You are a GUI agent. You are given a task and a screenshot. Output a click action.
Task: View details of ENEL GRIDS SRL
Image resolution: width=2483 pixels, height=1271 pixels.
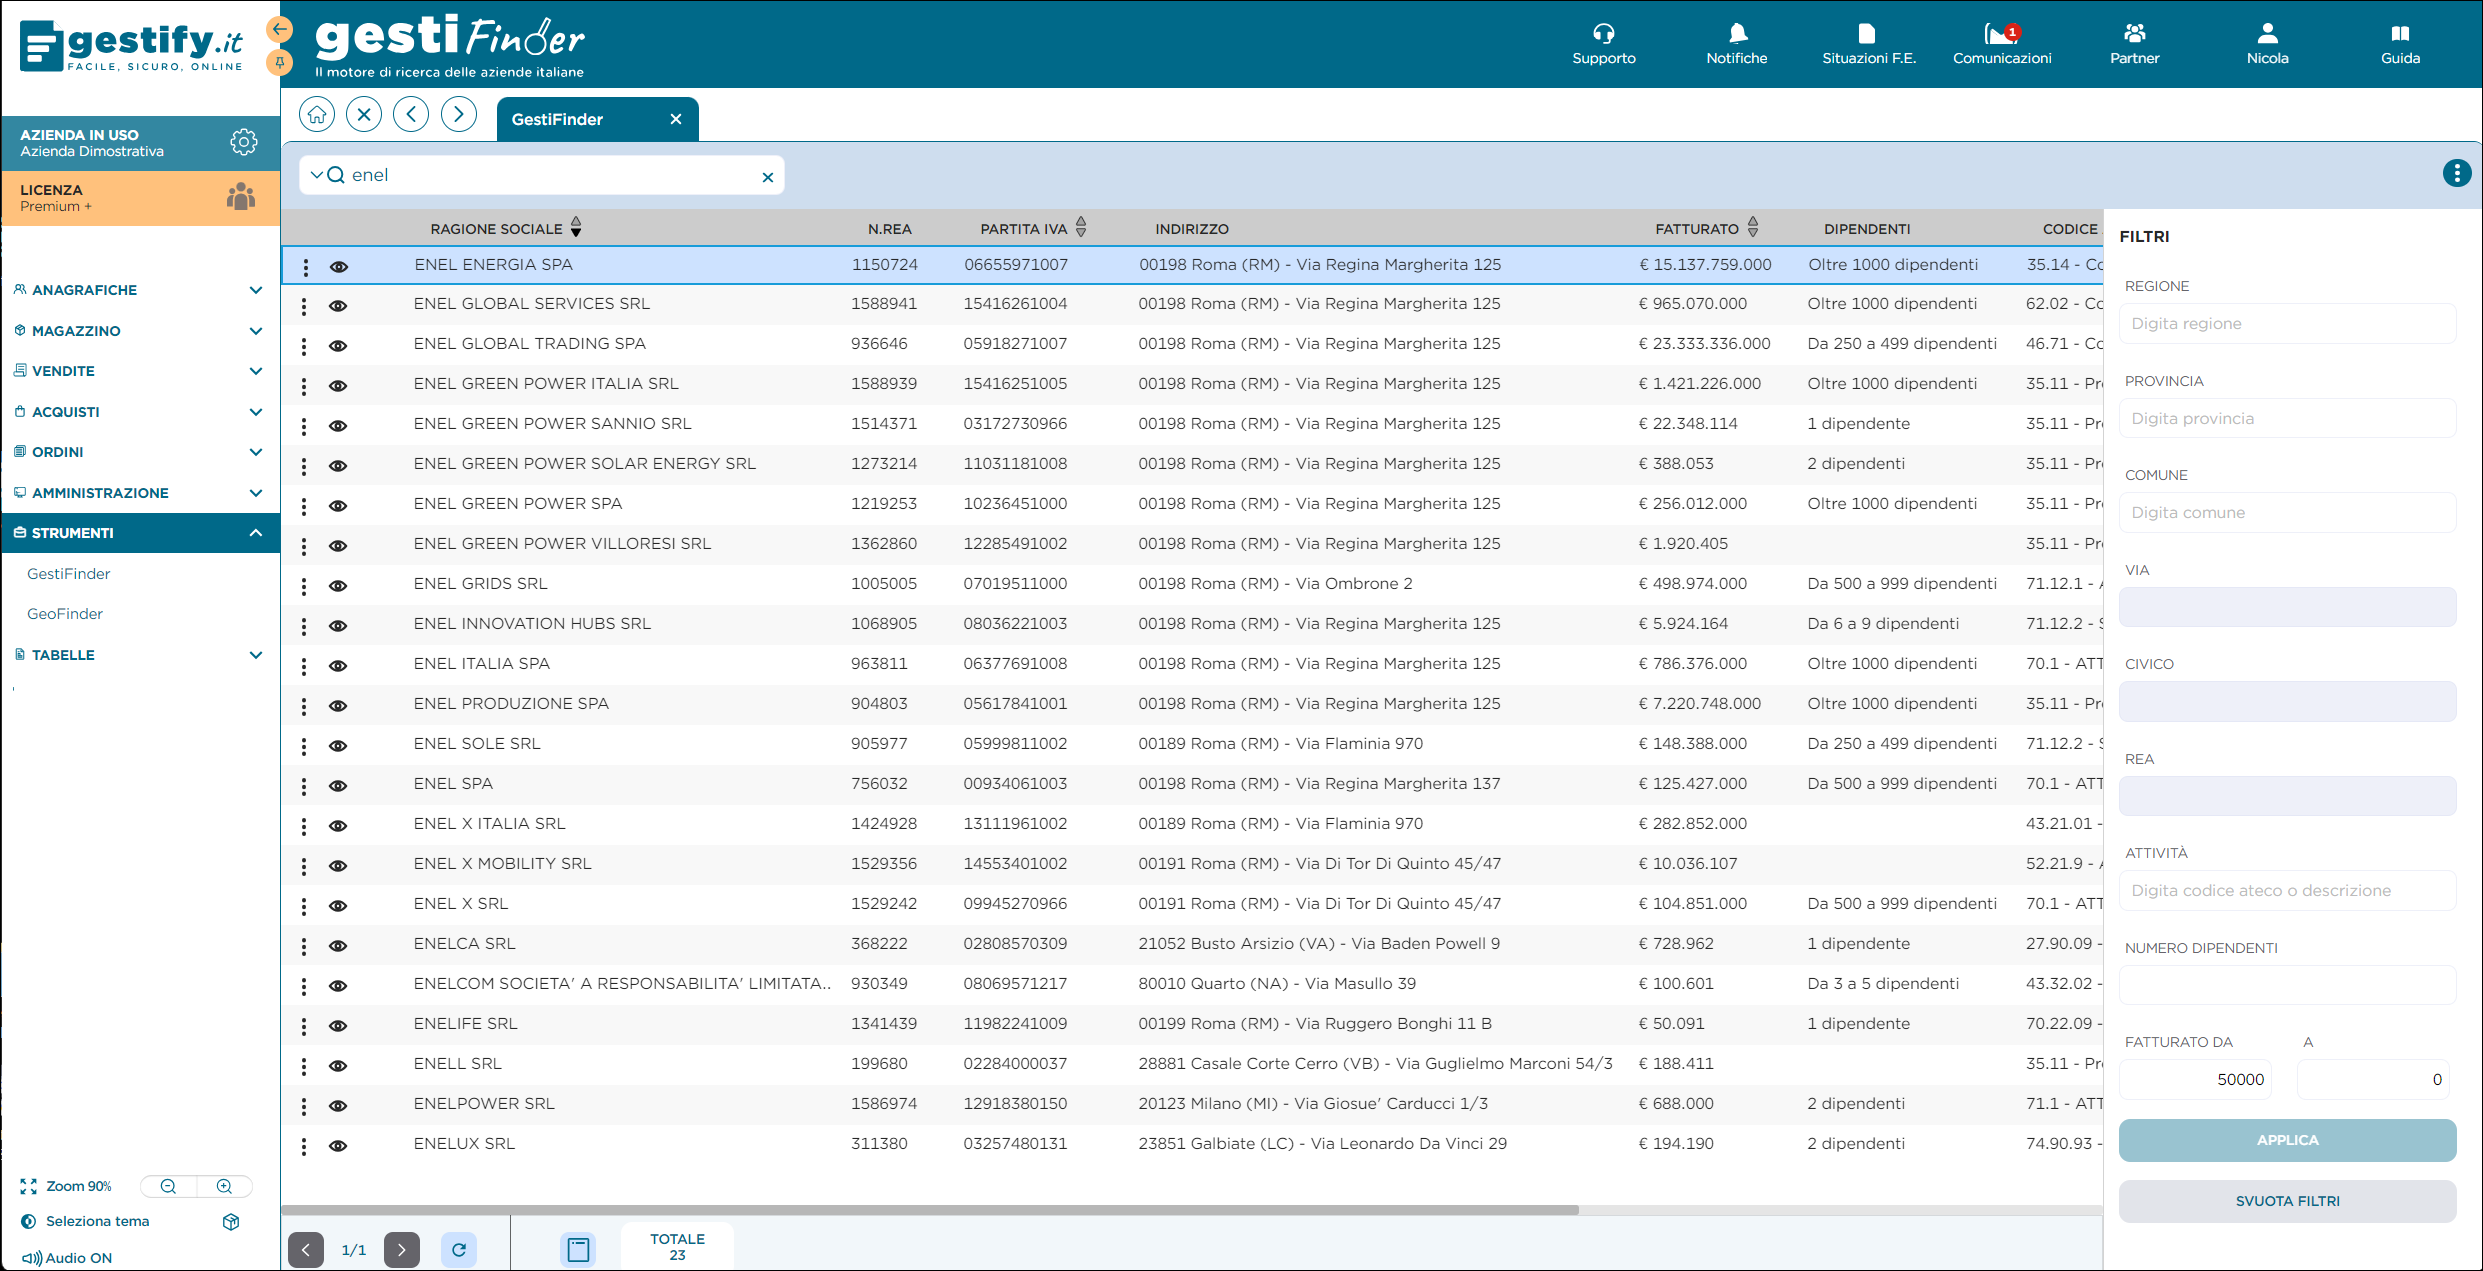pos(338,586)
